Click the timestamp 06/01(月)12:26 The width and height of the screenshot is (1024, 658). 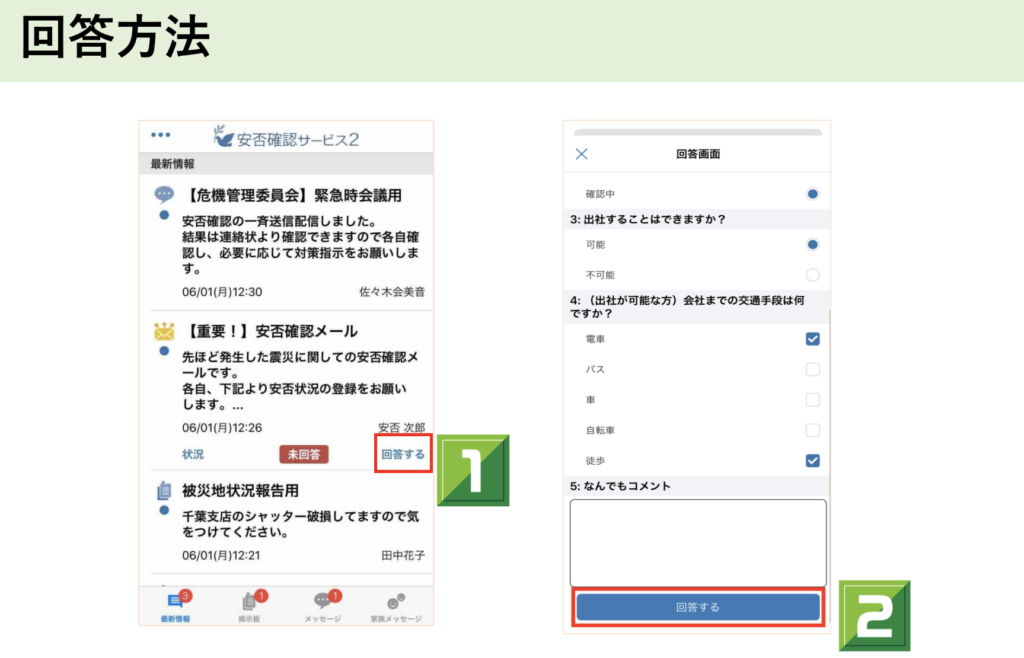[222, 428]
